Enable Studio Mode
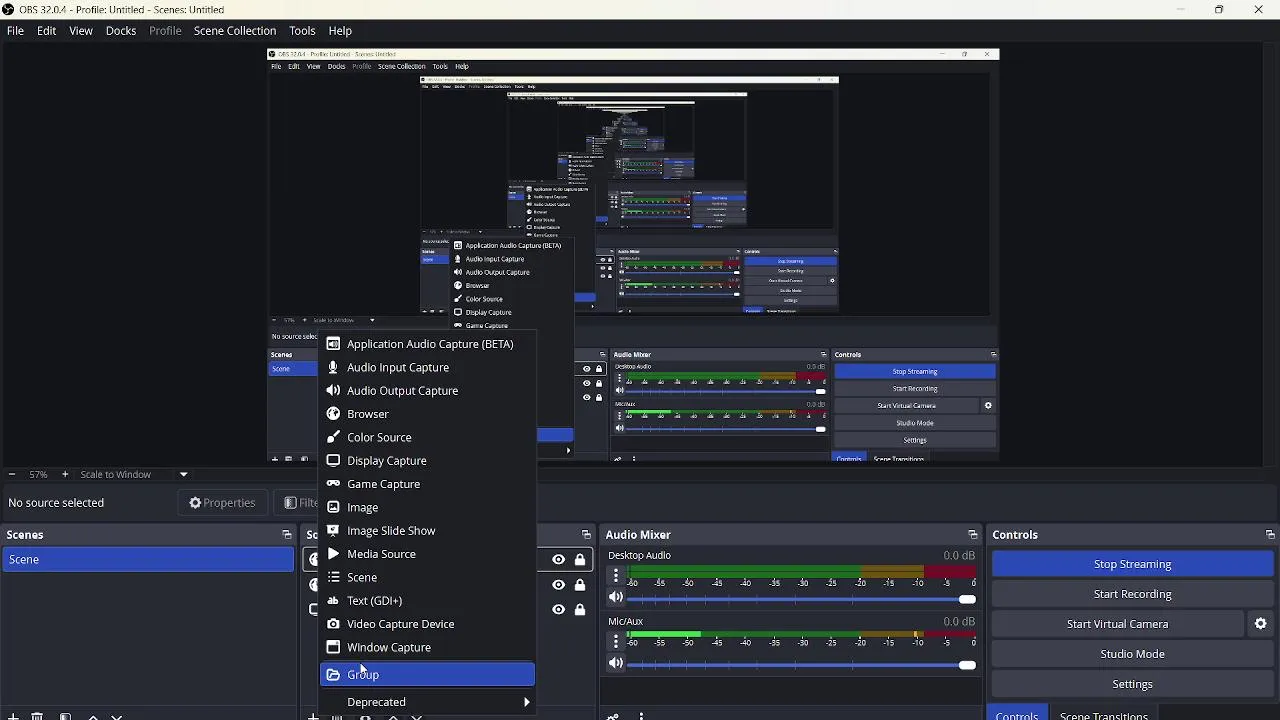Image resolution: width=1280 pixels, height=720 pixels. [x=1132, y=654]
